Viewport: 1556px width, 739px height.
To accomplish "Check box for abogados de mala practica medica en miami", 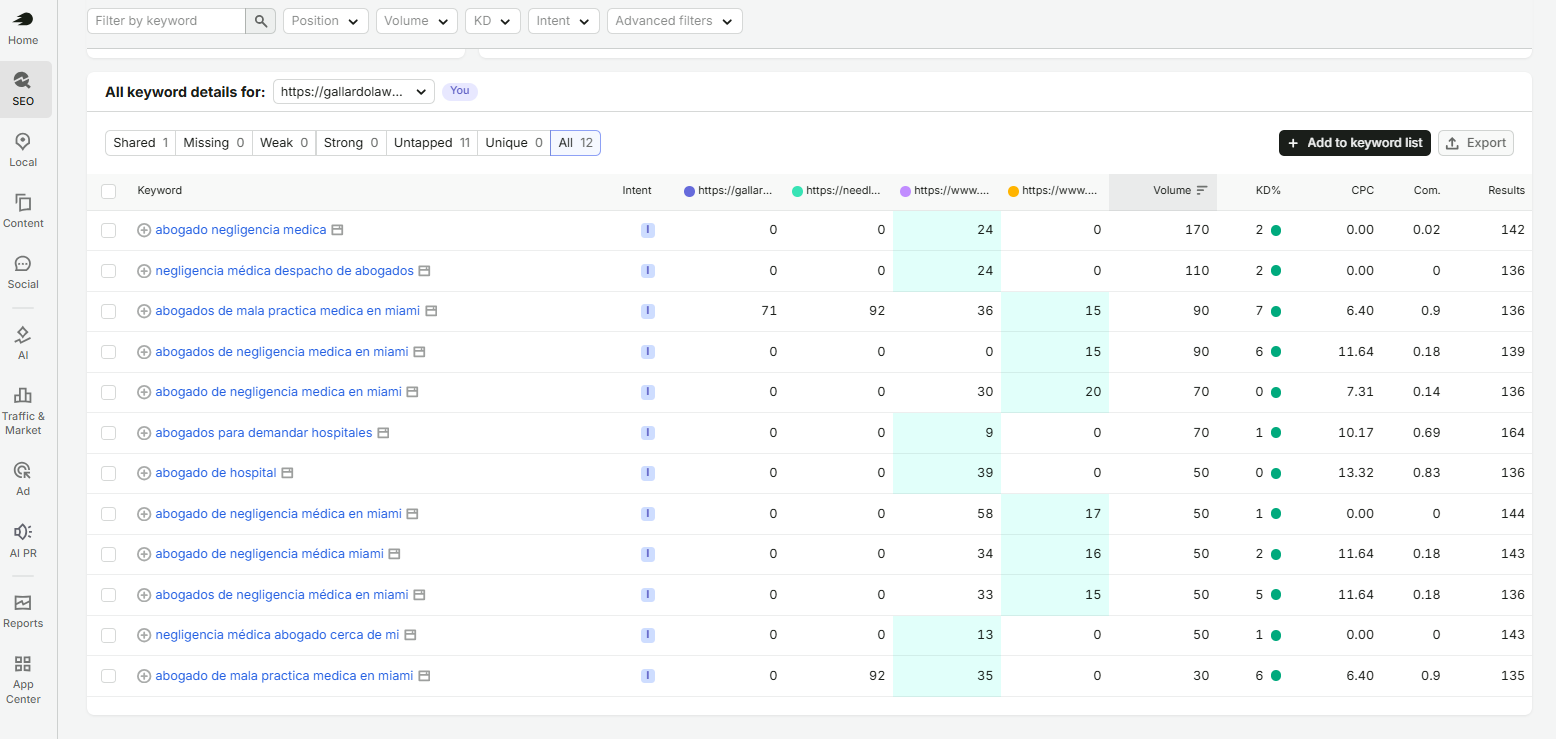I will coord(109,311).
